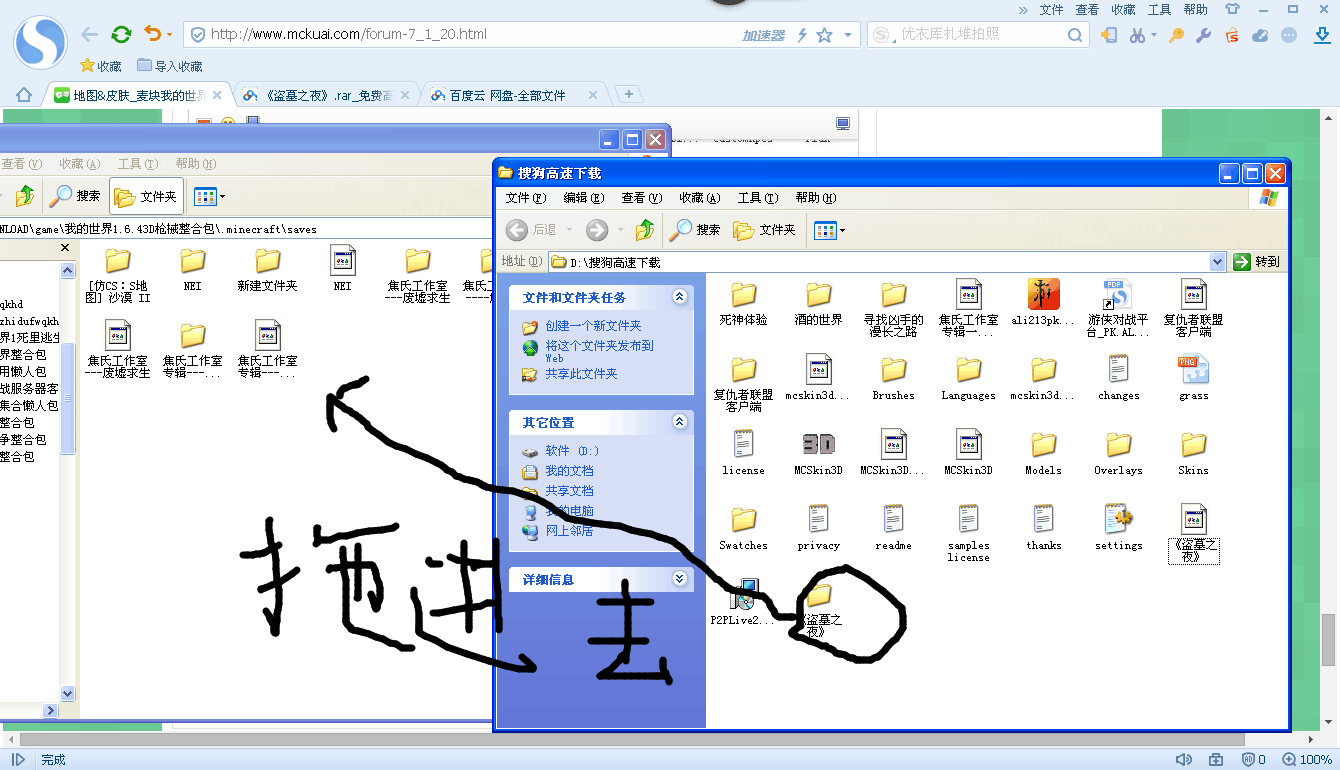This screenshot has width=1340, height=770.
Task: Open dropdown arrow beside scissors icon
Action: pos(1154,35)
